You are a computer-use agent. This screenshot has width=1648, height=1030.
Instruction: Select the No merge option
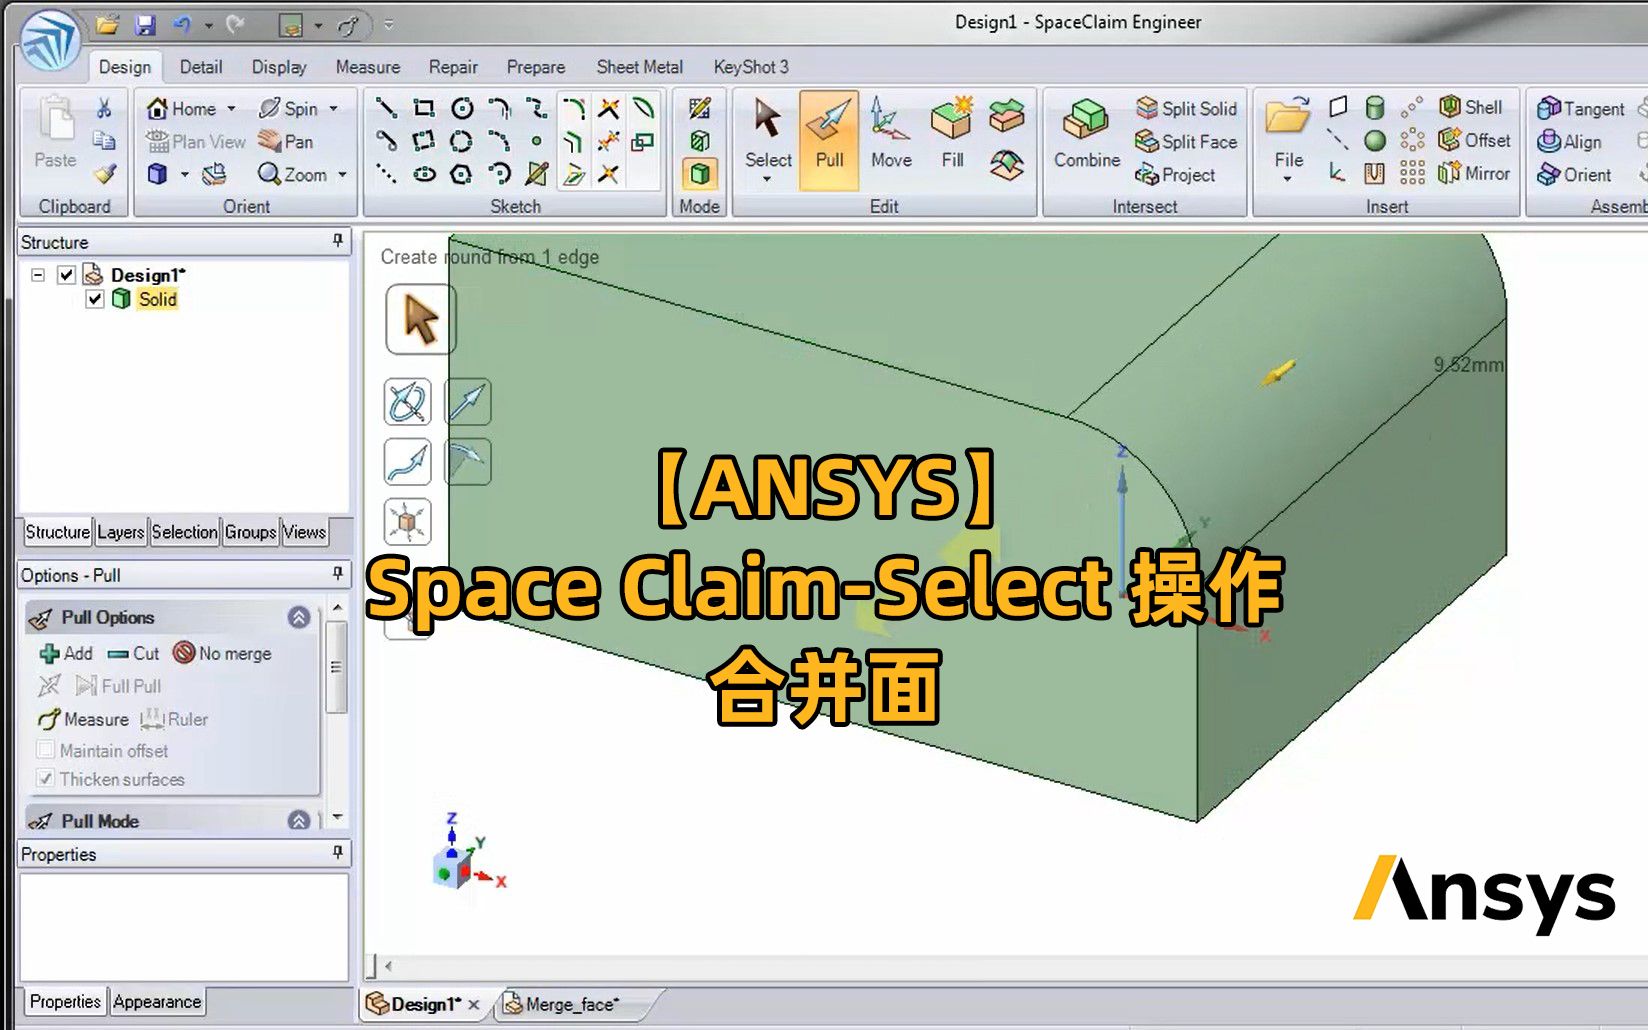coord(222,653)
